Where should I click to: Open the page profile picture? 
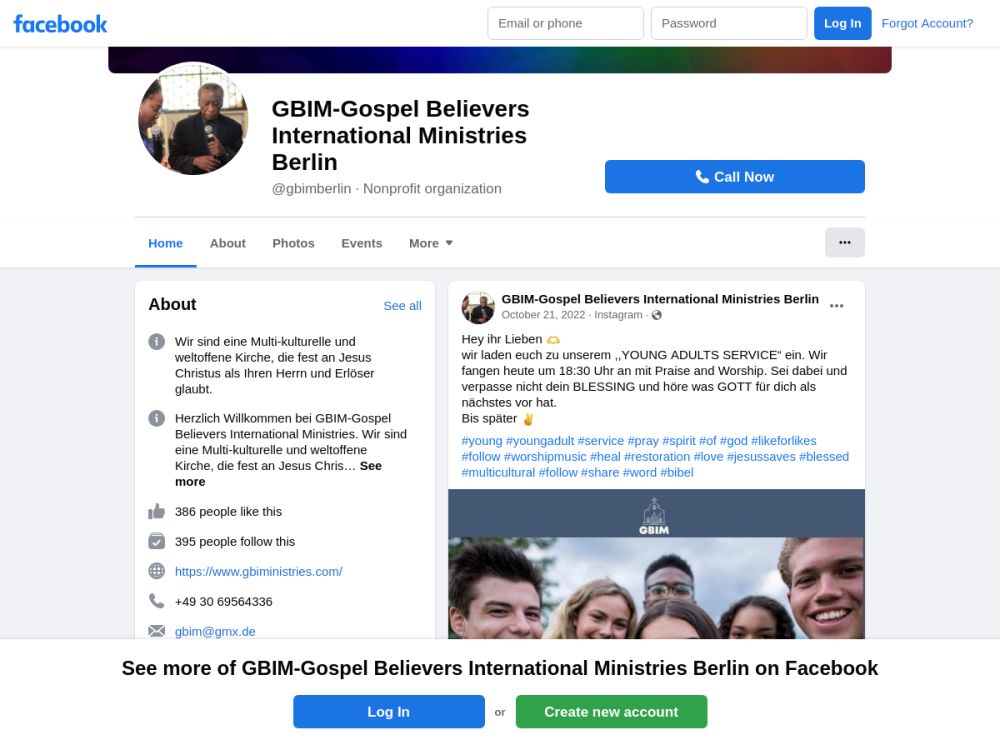coord(193,119)
